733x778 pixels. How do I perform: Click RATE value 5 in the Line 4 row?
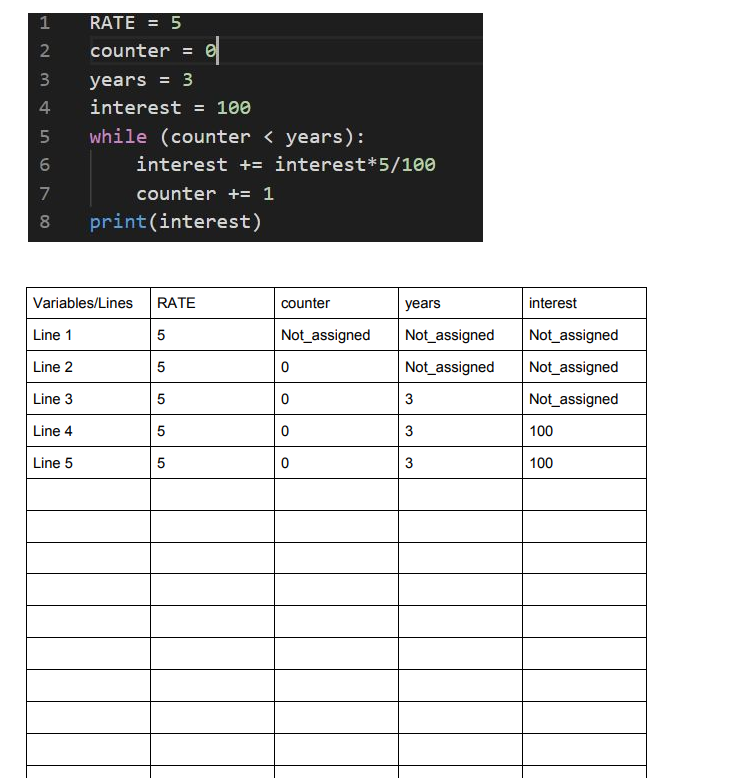161,431
